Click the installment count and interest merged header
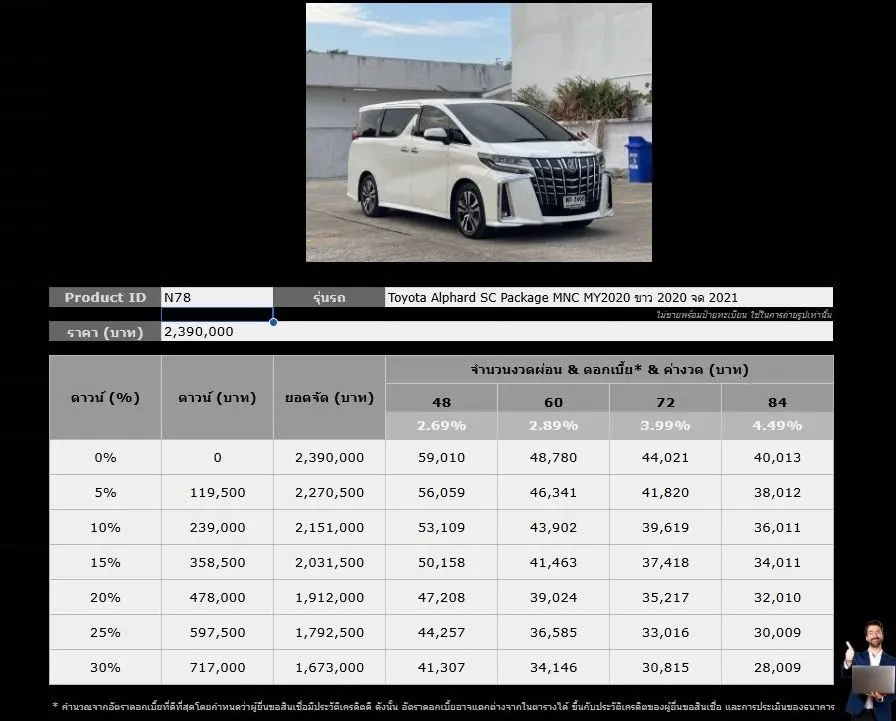 pyautogui.click(x=609, y=370)
